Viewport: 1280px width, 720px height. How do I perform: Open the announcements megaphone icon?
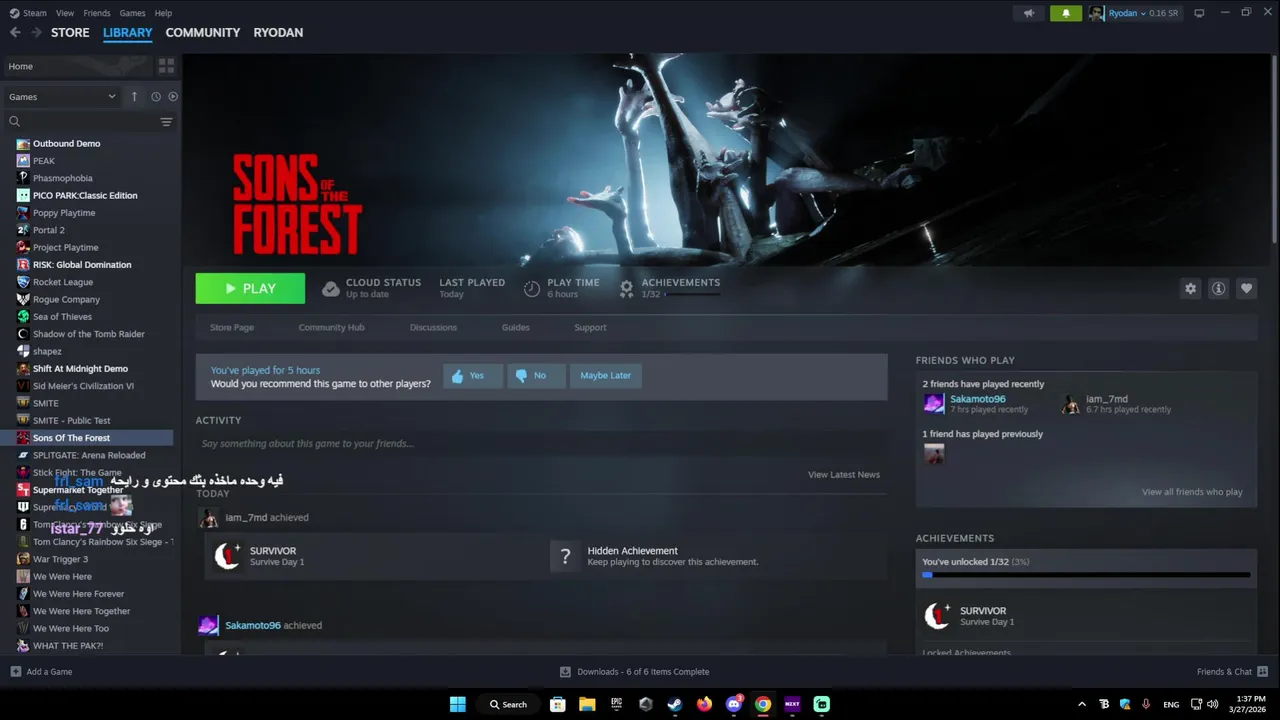1028,13
